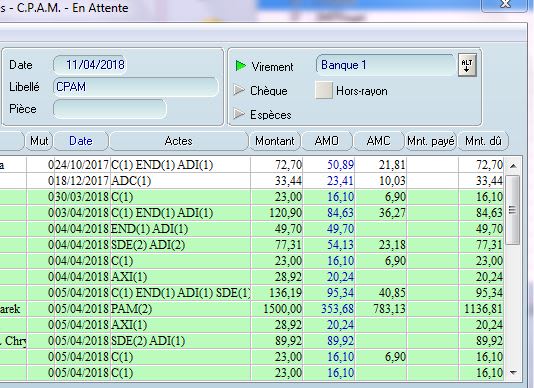Image resolution: width=534 pixels, height=388 pixels.
Task: Click the table scrollbar down arrow
Action: click(513, 373)
